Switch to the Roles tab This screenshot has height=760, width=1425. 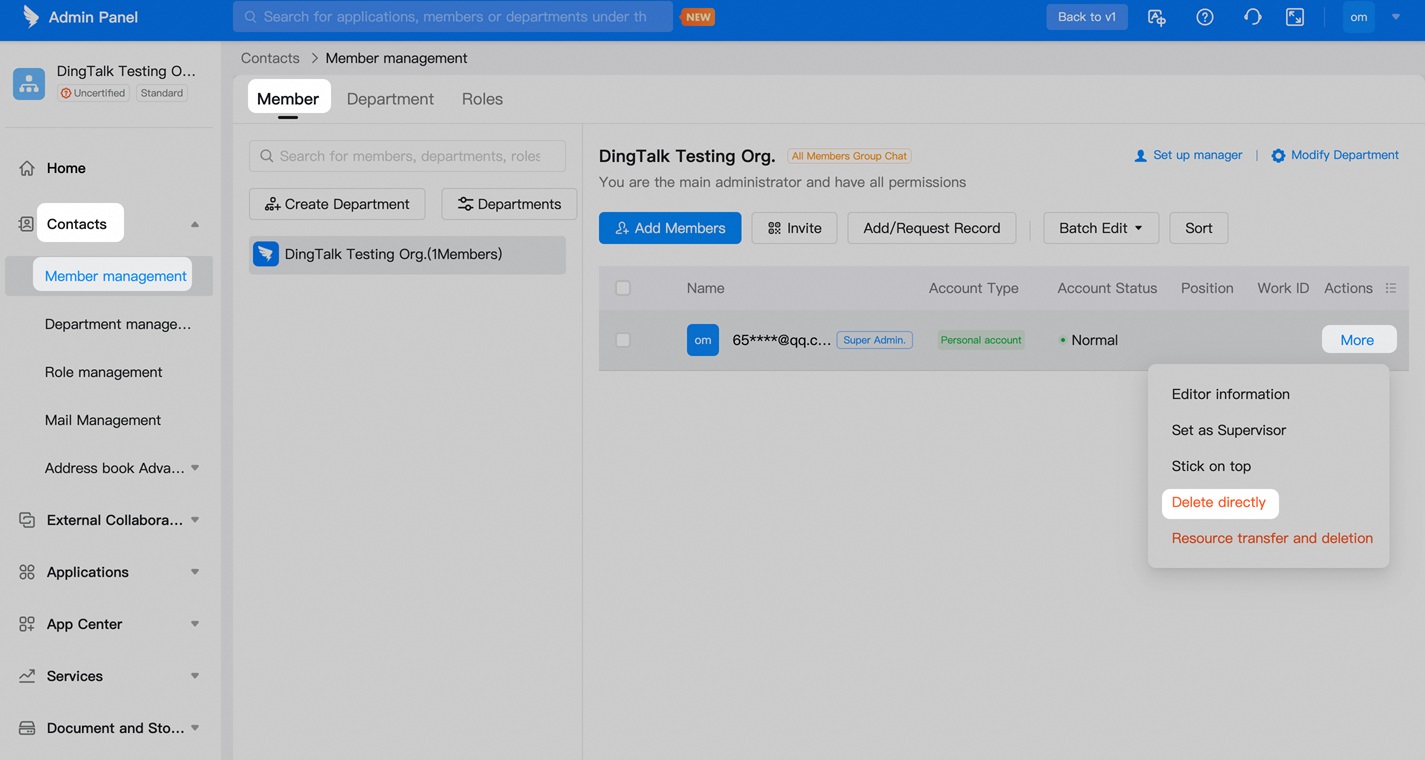tap(482, 98)
